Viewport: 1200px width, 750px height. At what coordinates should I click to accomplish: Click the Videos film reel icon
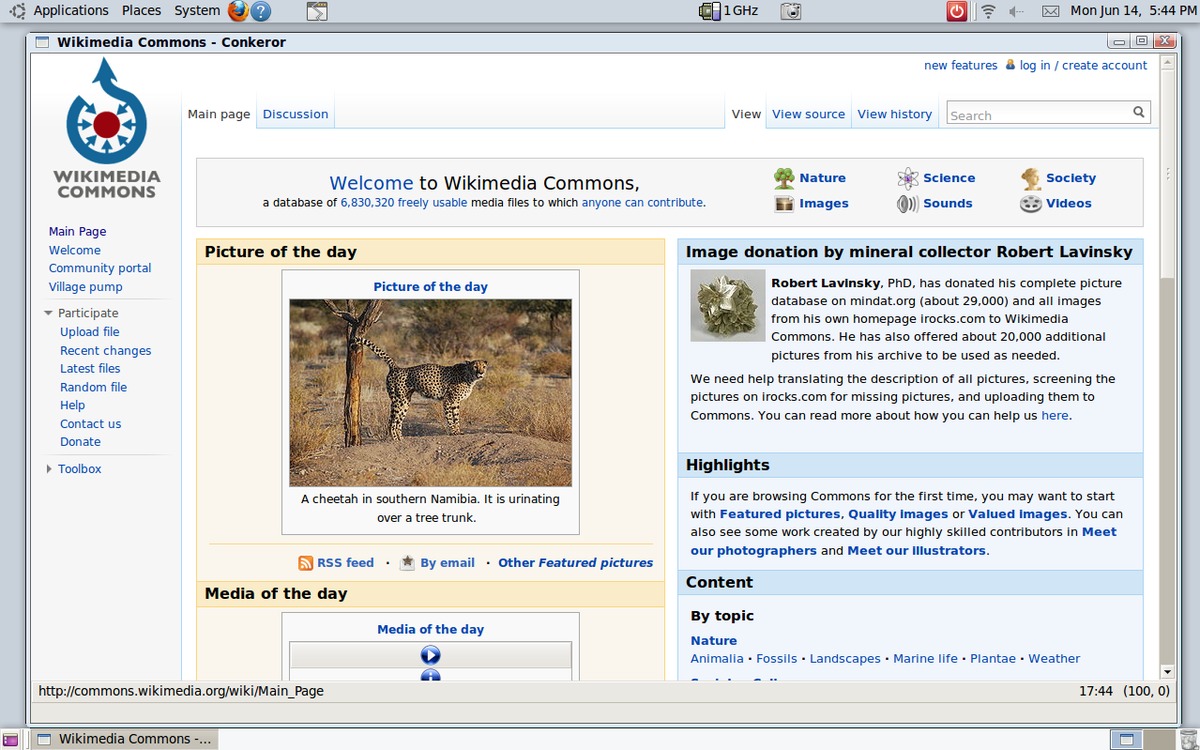click(x=1031, y=204)
